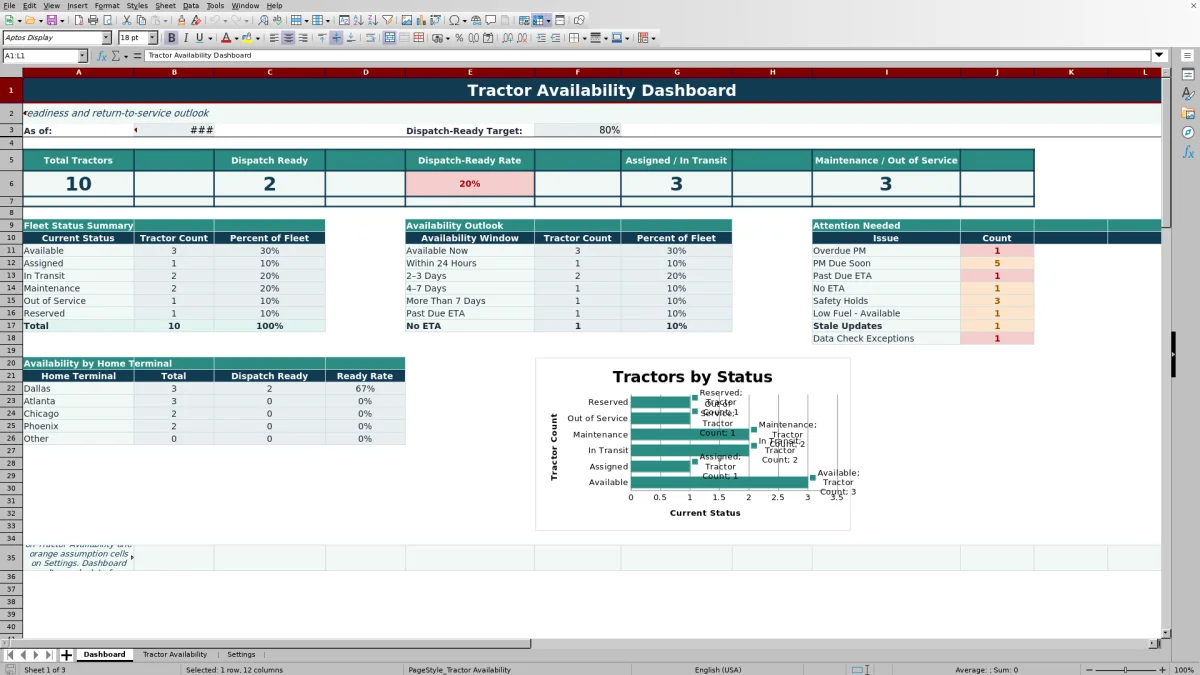Open the sidebar Navigator compass icon
Viewport: 1200px width, 675px height.
point(1188,132)
